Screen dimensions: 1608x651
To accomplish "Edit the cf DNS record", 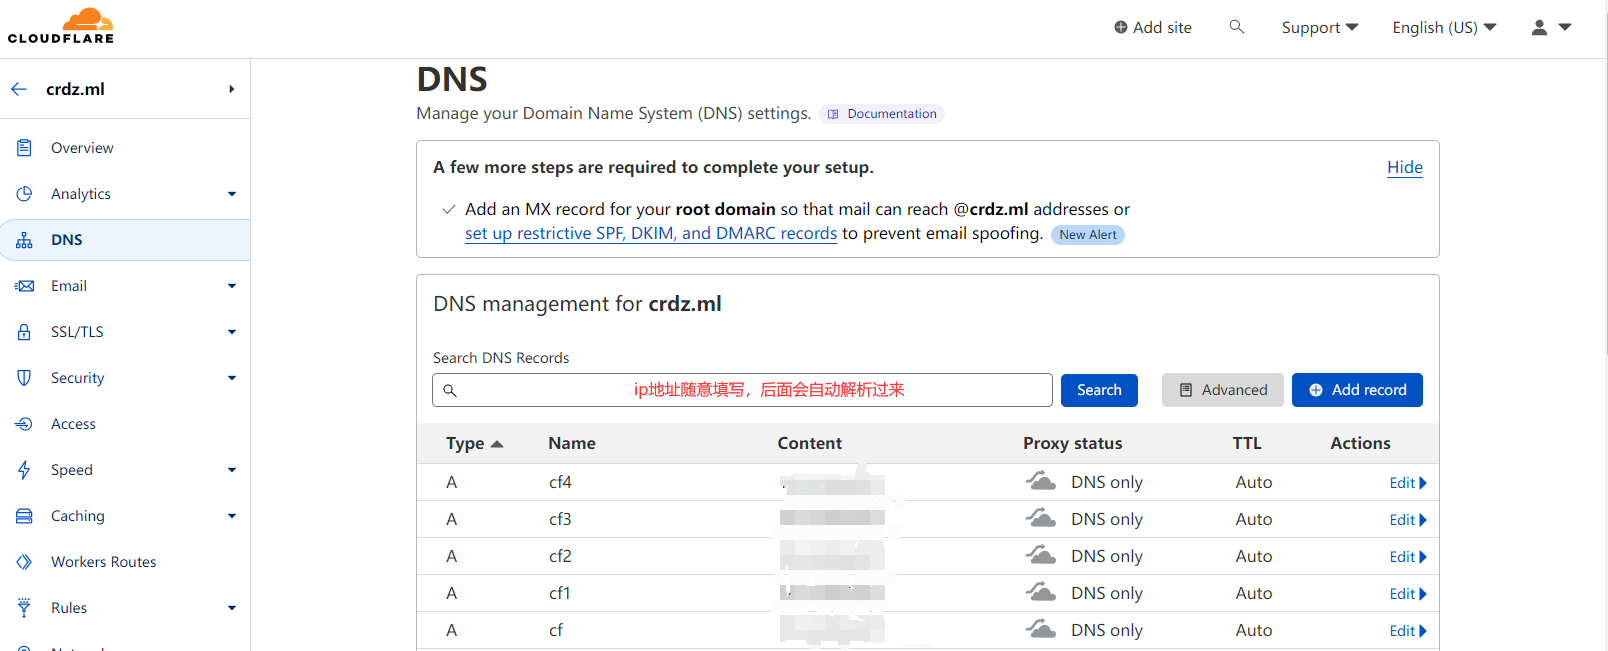I will [x=1408, y=631].
